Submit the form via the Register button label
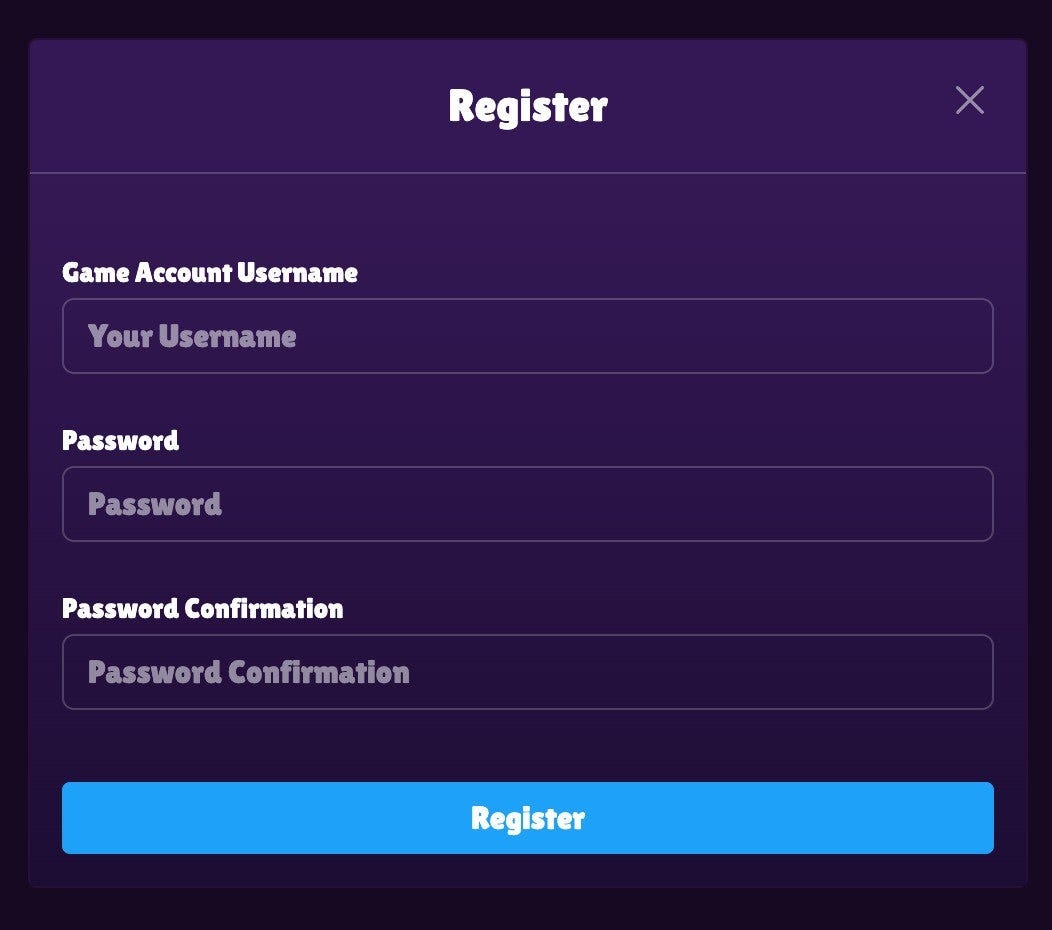 point(527,818)
